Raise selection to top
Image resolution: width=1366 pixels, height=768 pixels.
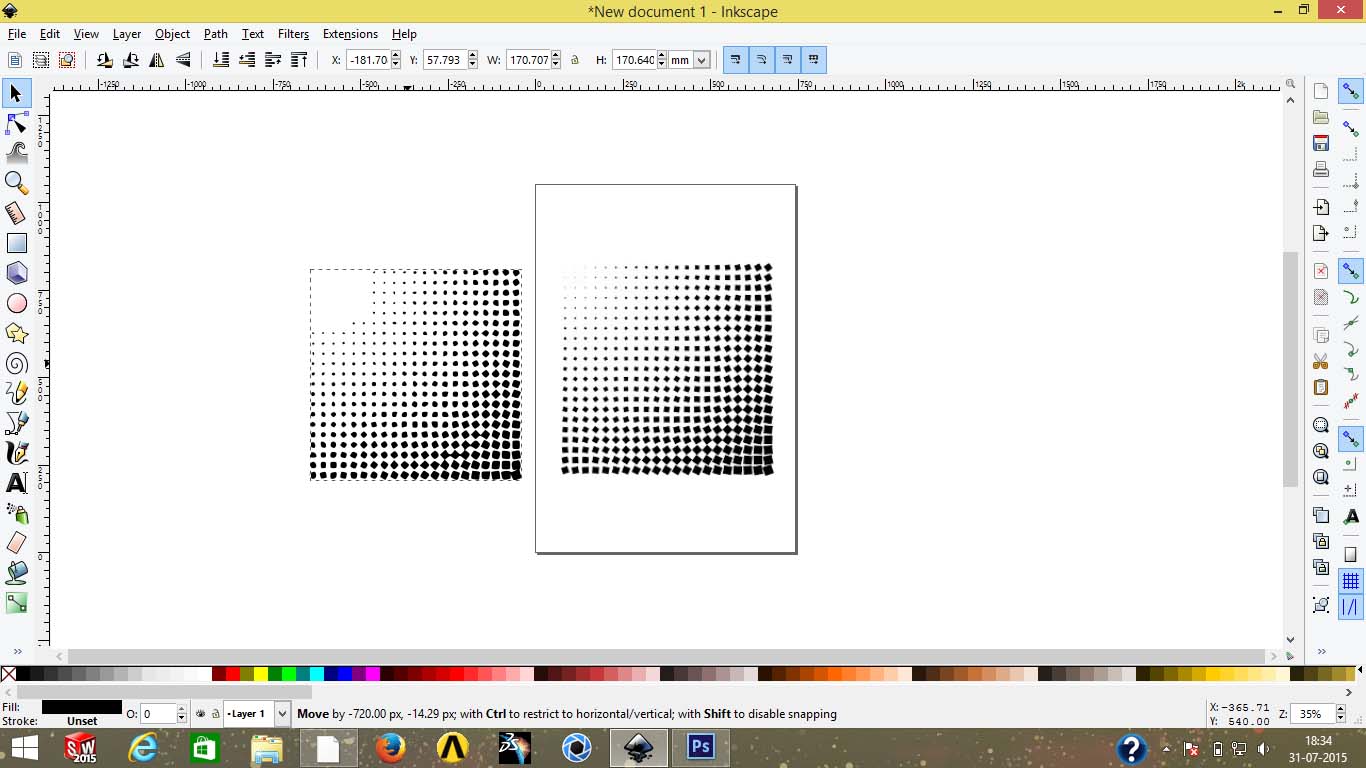[299, 60]
